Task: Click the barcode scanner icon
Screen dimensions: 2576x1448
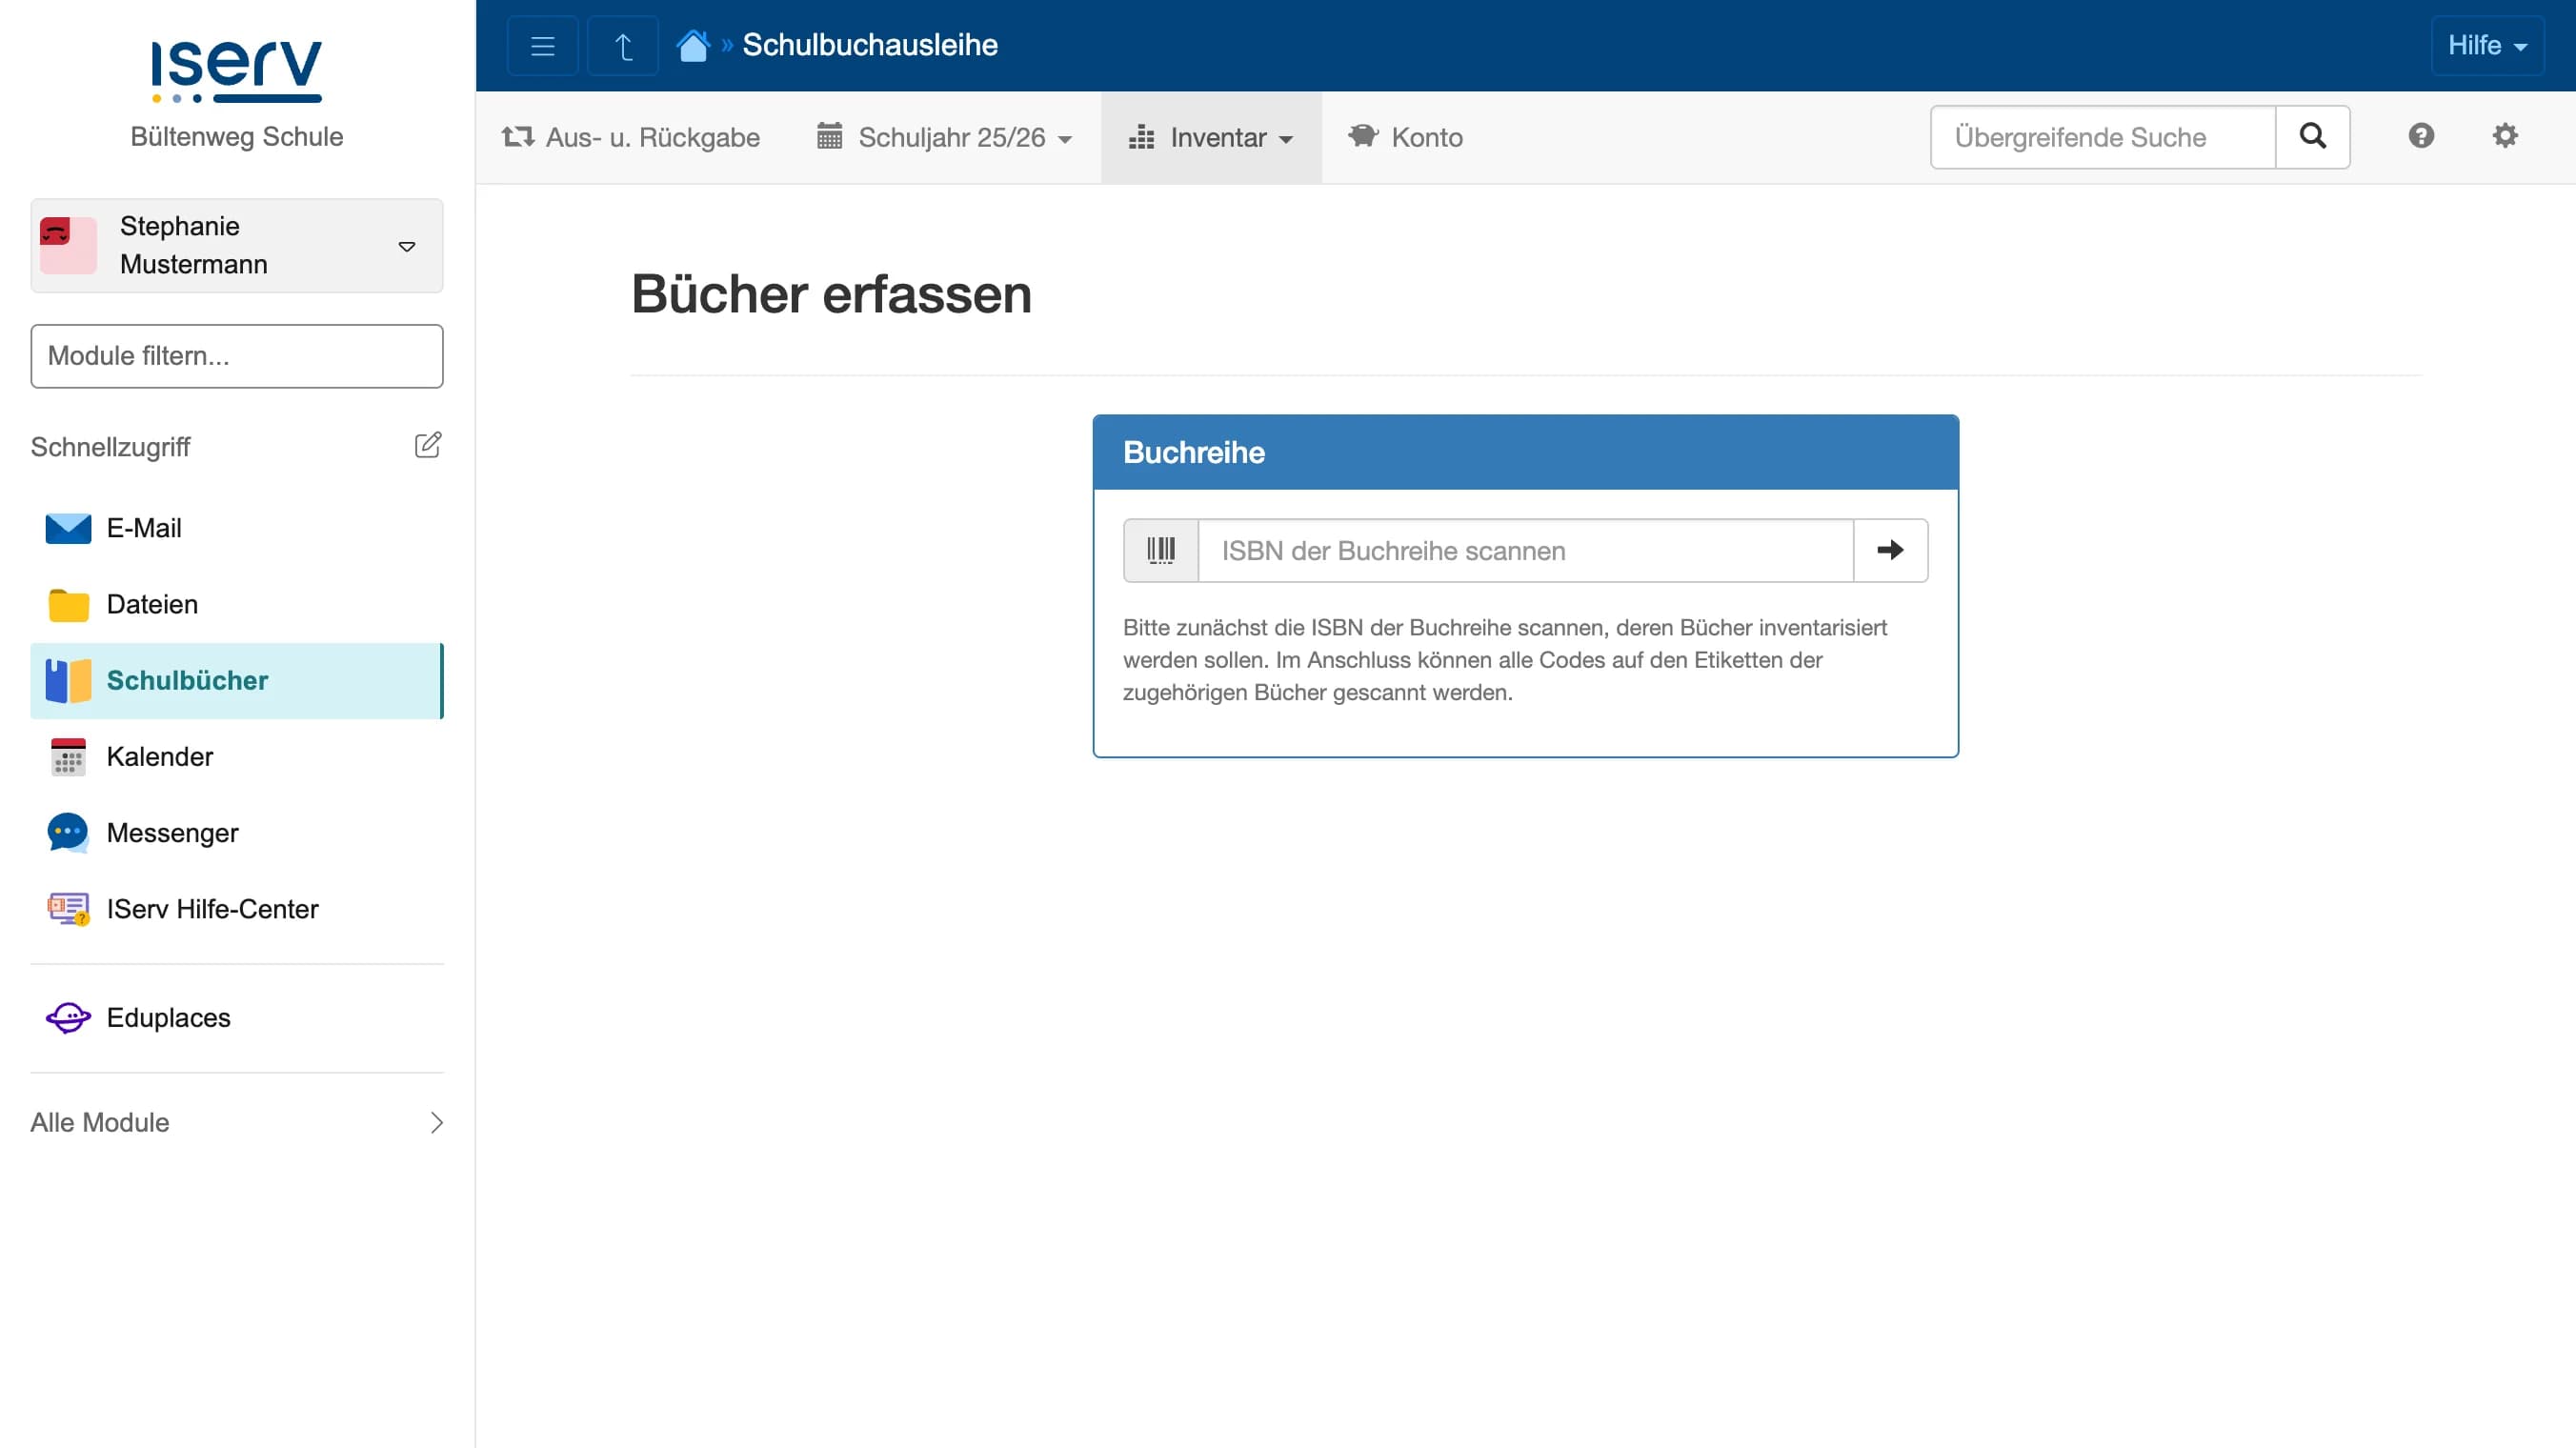Action: (1159, 550)
